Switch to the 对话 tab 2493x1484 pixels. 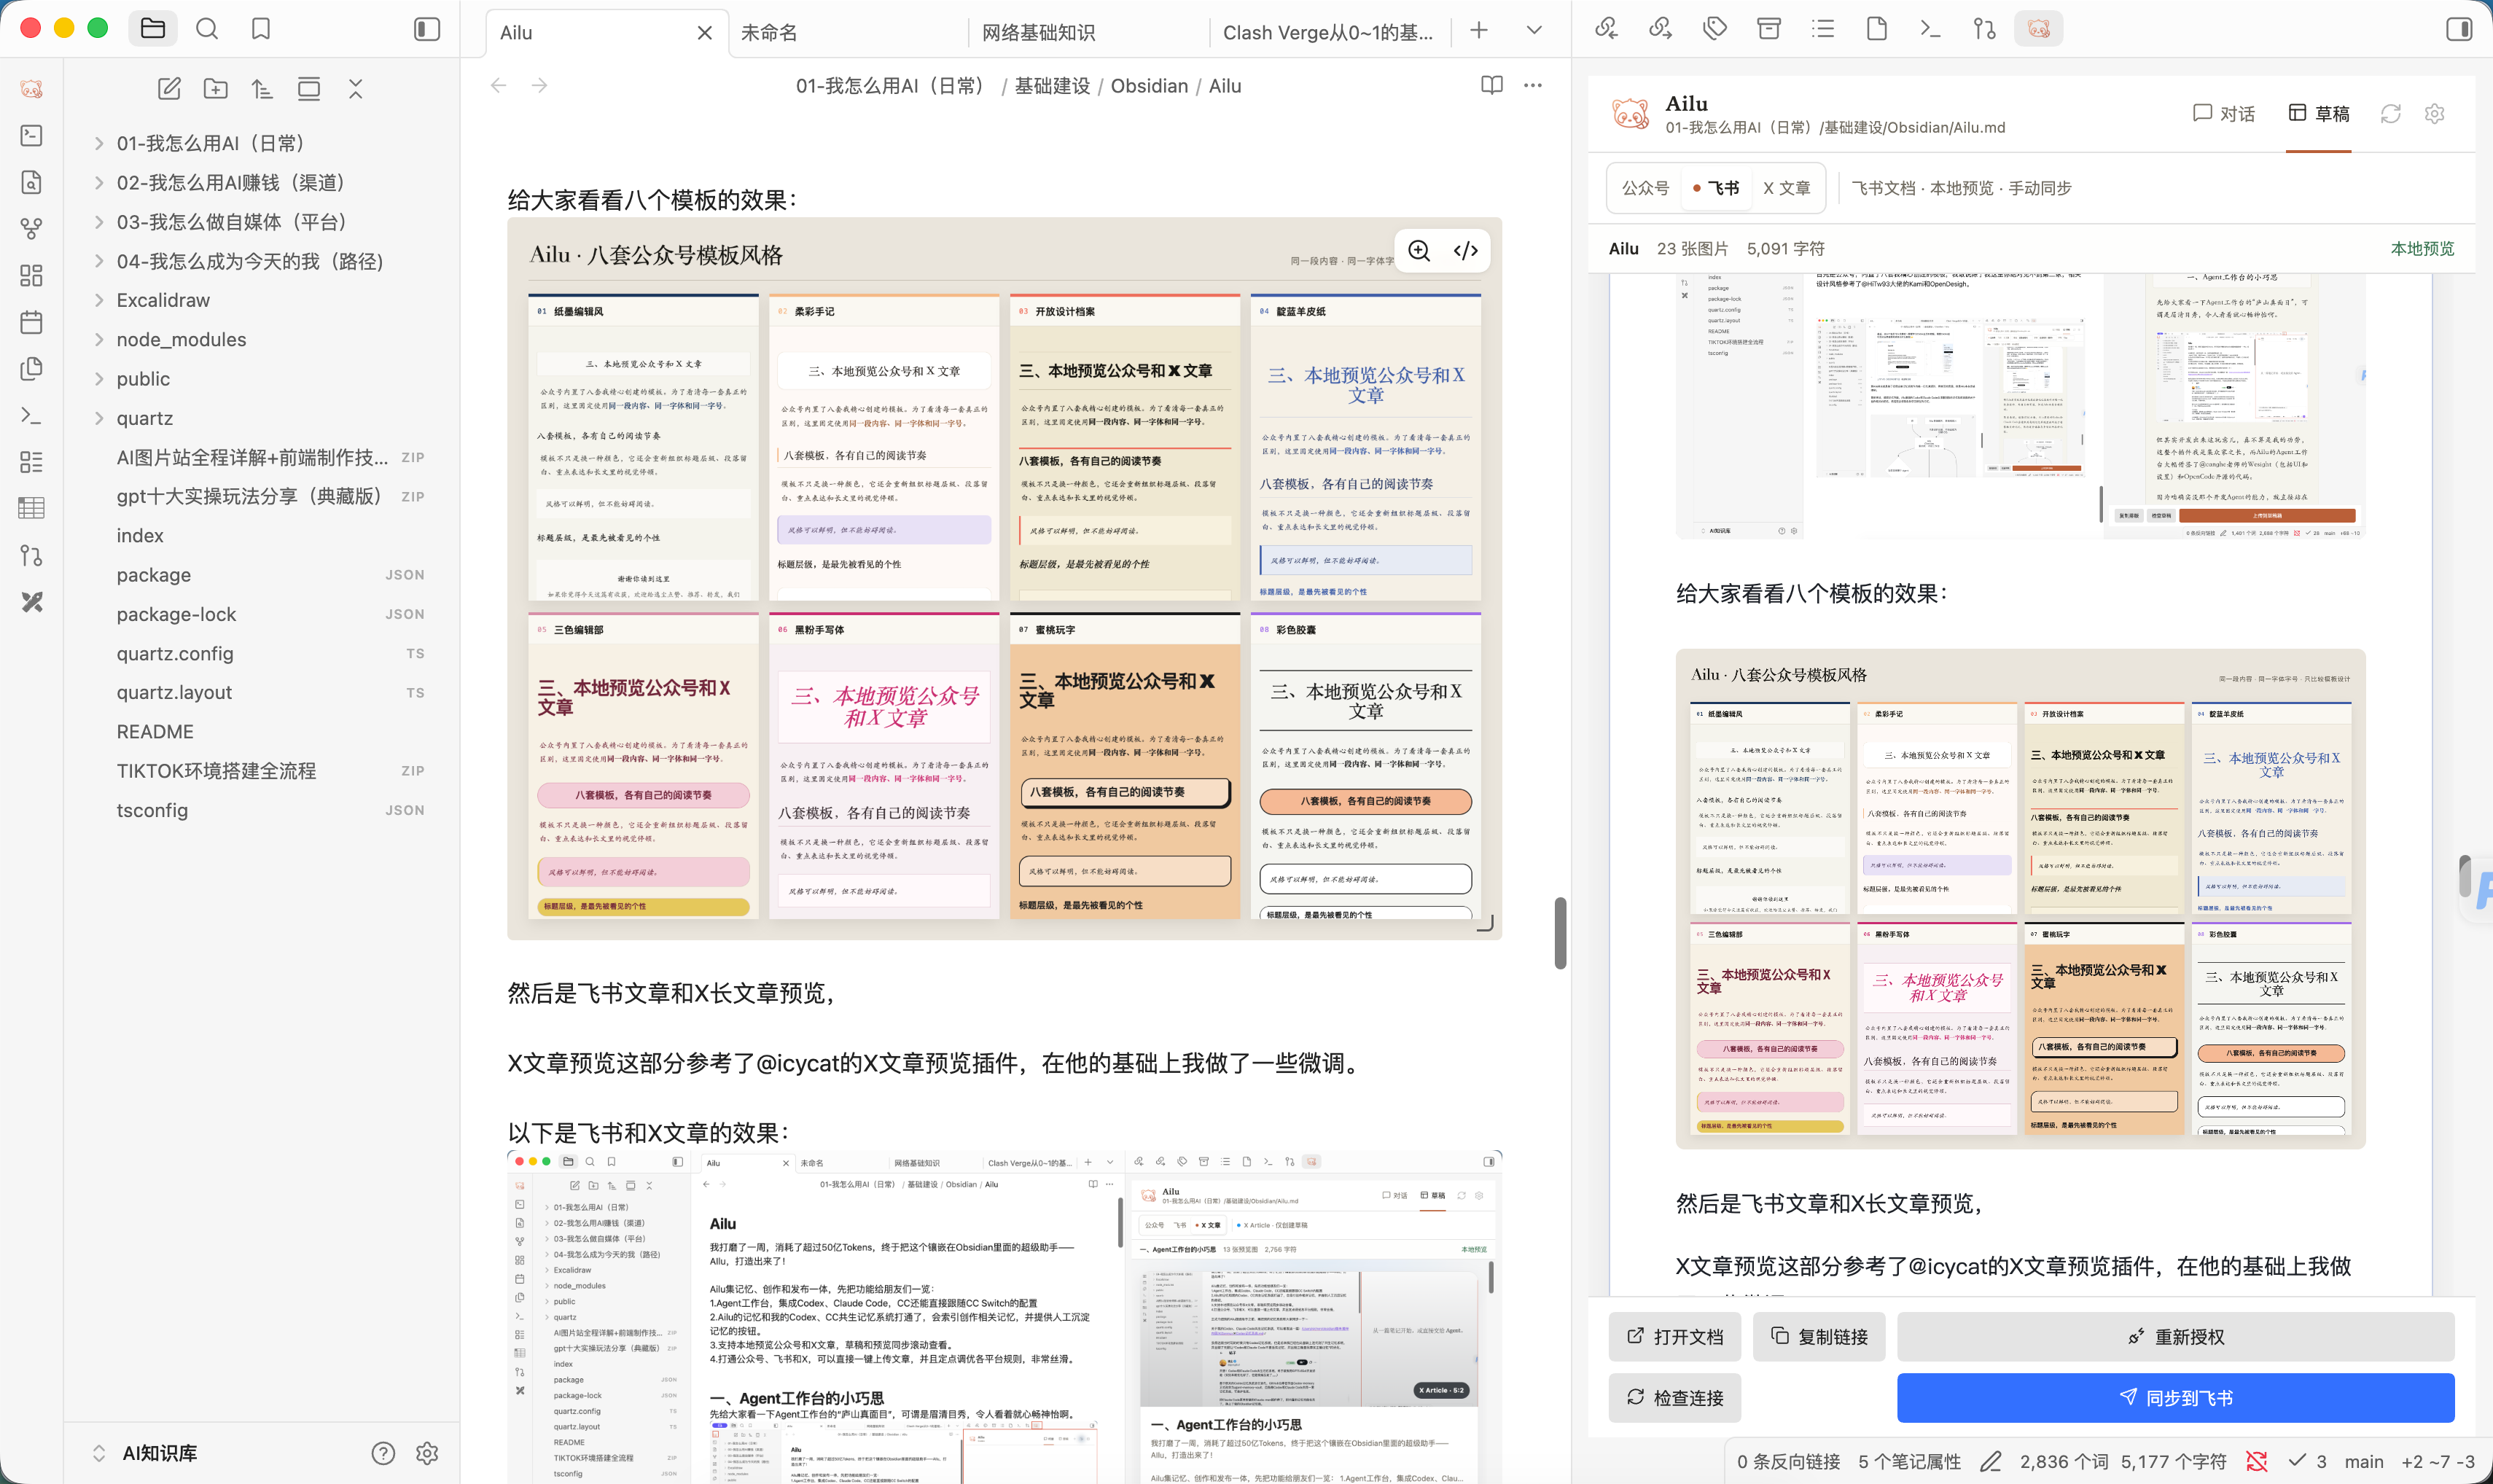(x=2224, y=114)
